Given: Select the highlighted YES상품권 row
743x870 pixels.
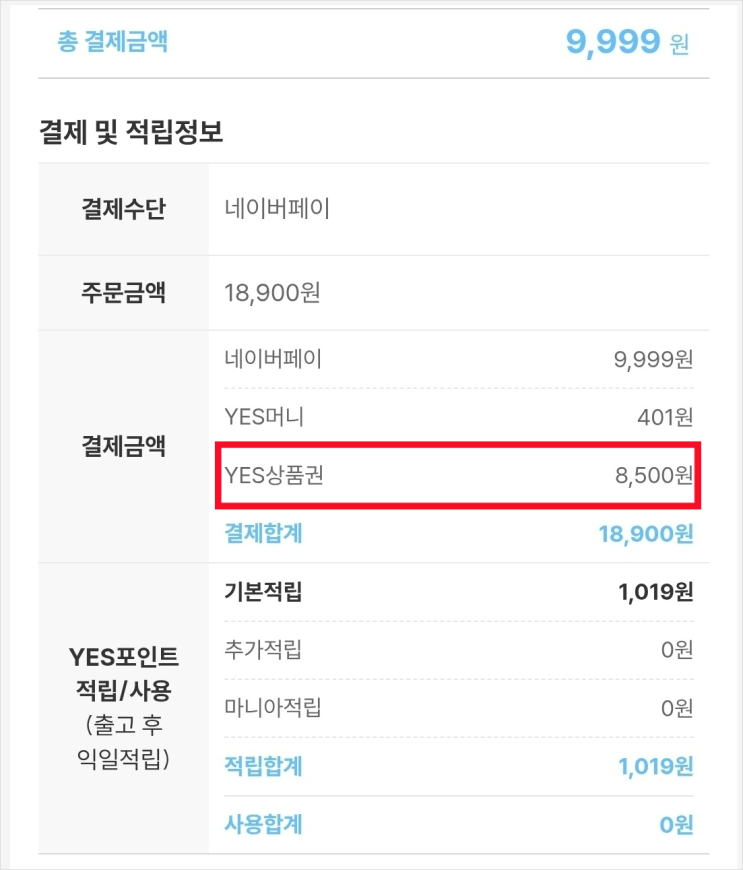Looking at the screenshot, I should [458, 475].
